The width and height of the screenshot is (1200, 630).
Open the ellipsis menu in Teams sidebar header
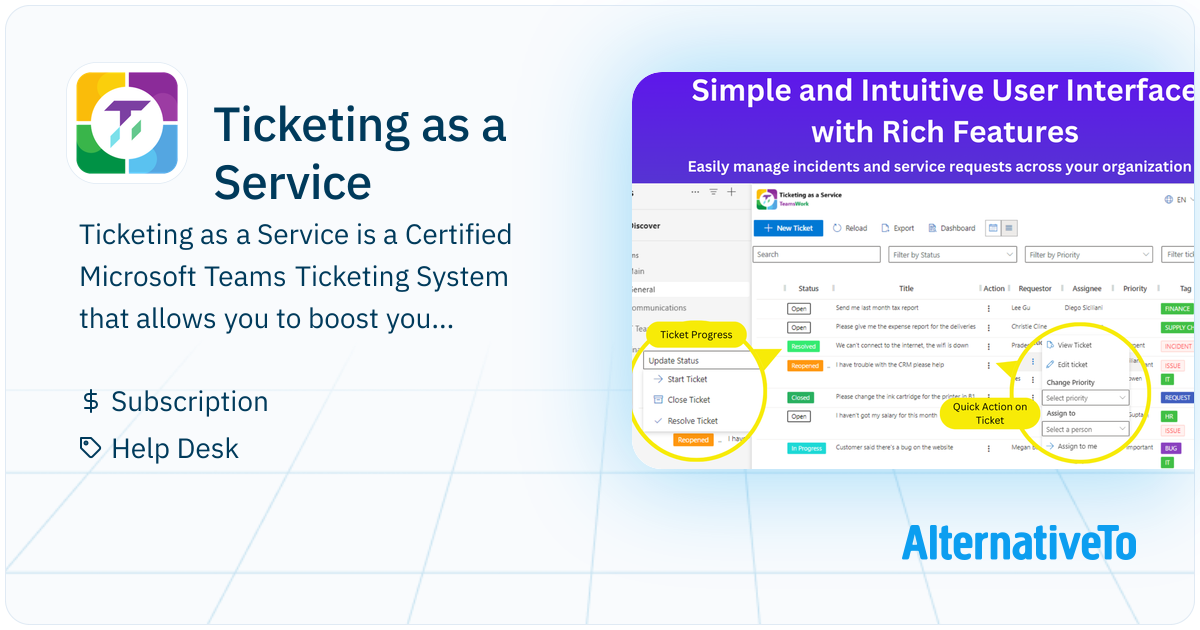[x=695, y=192]
